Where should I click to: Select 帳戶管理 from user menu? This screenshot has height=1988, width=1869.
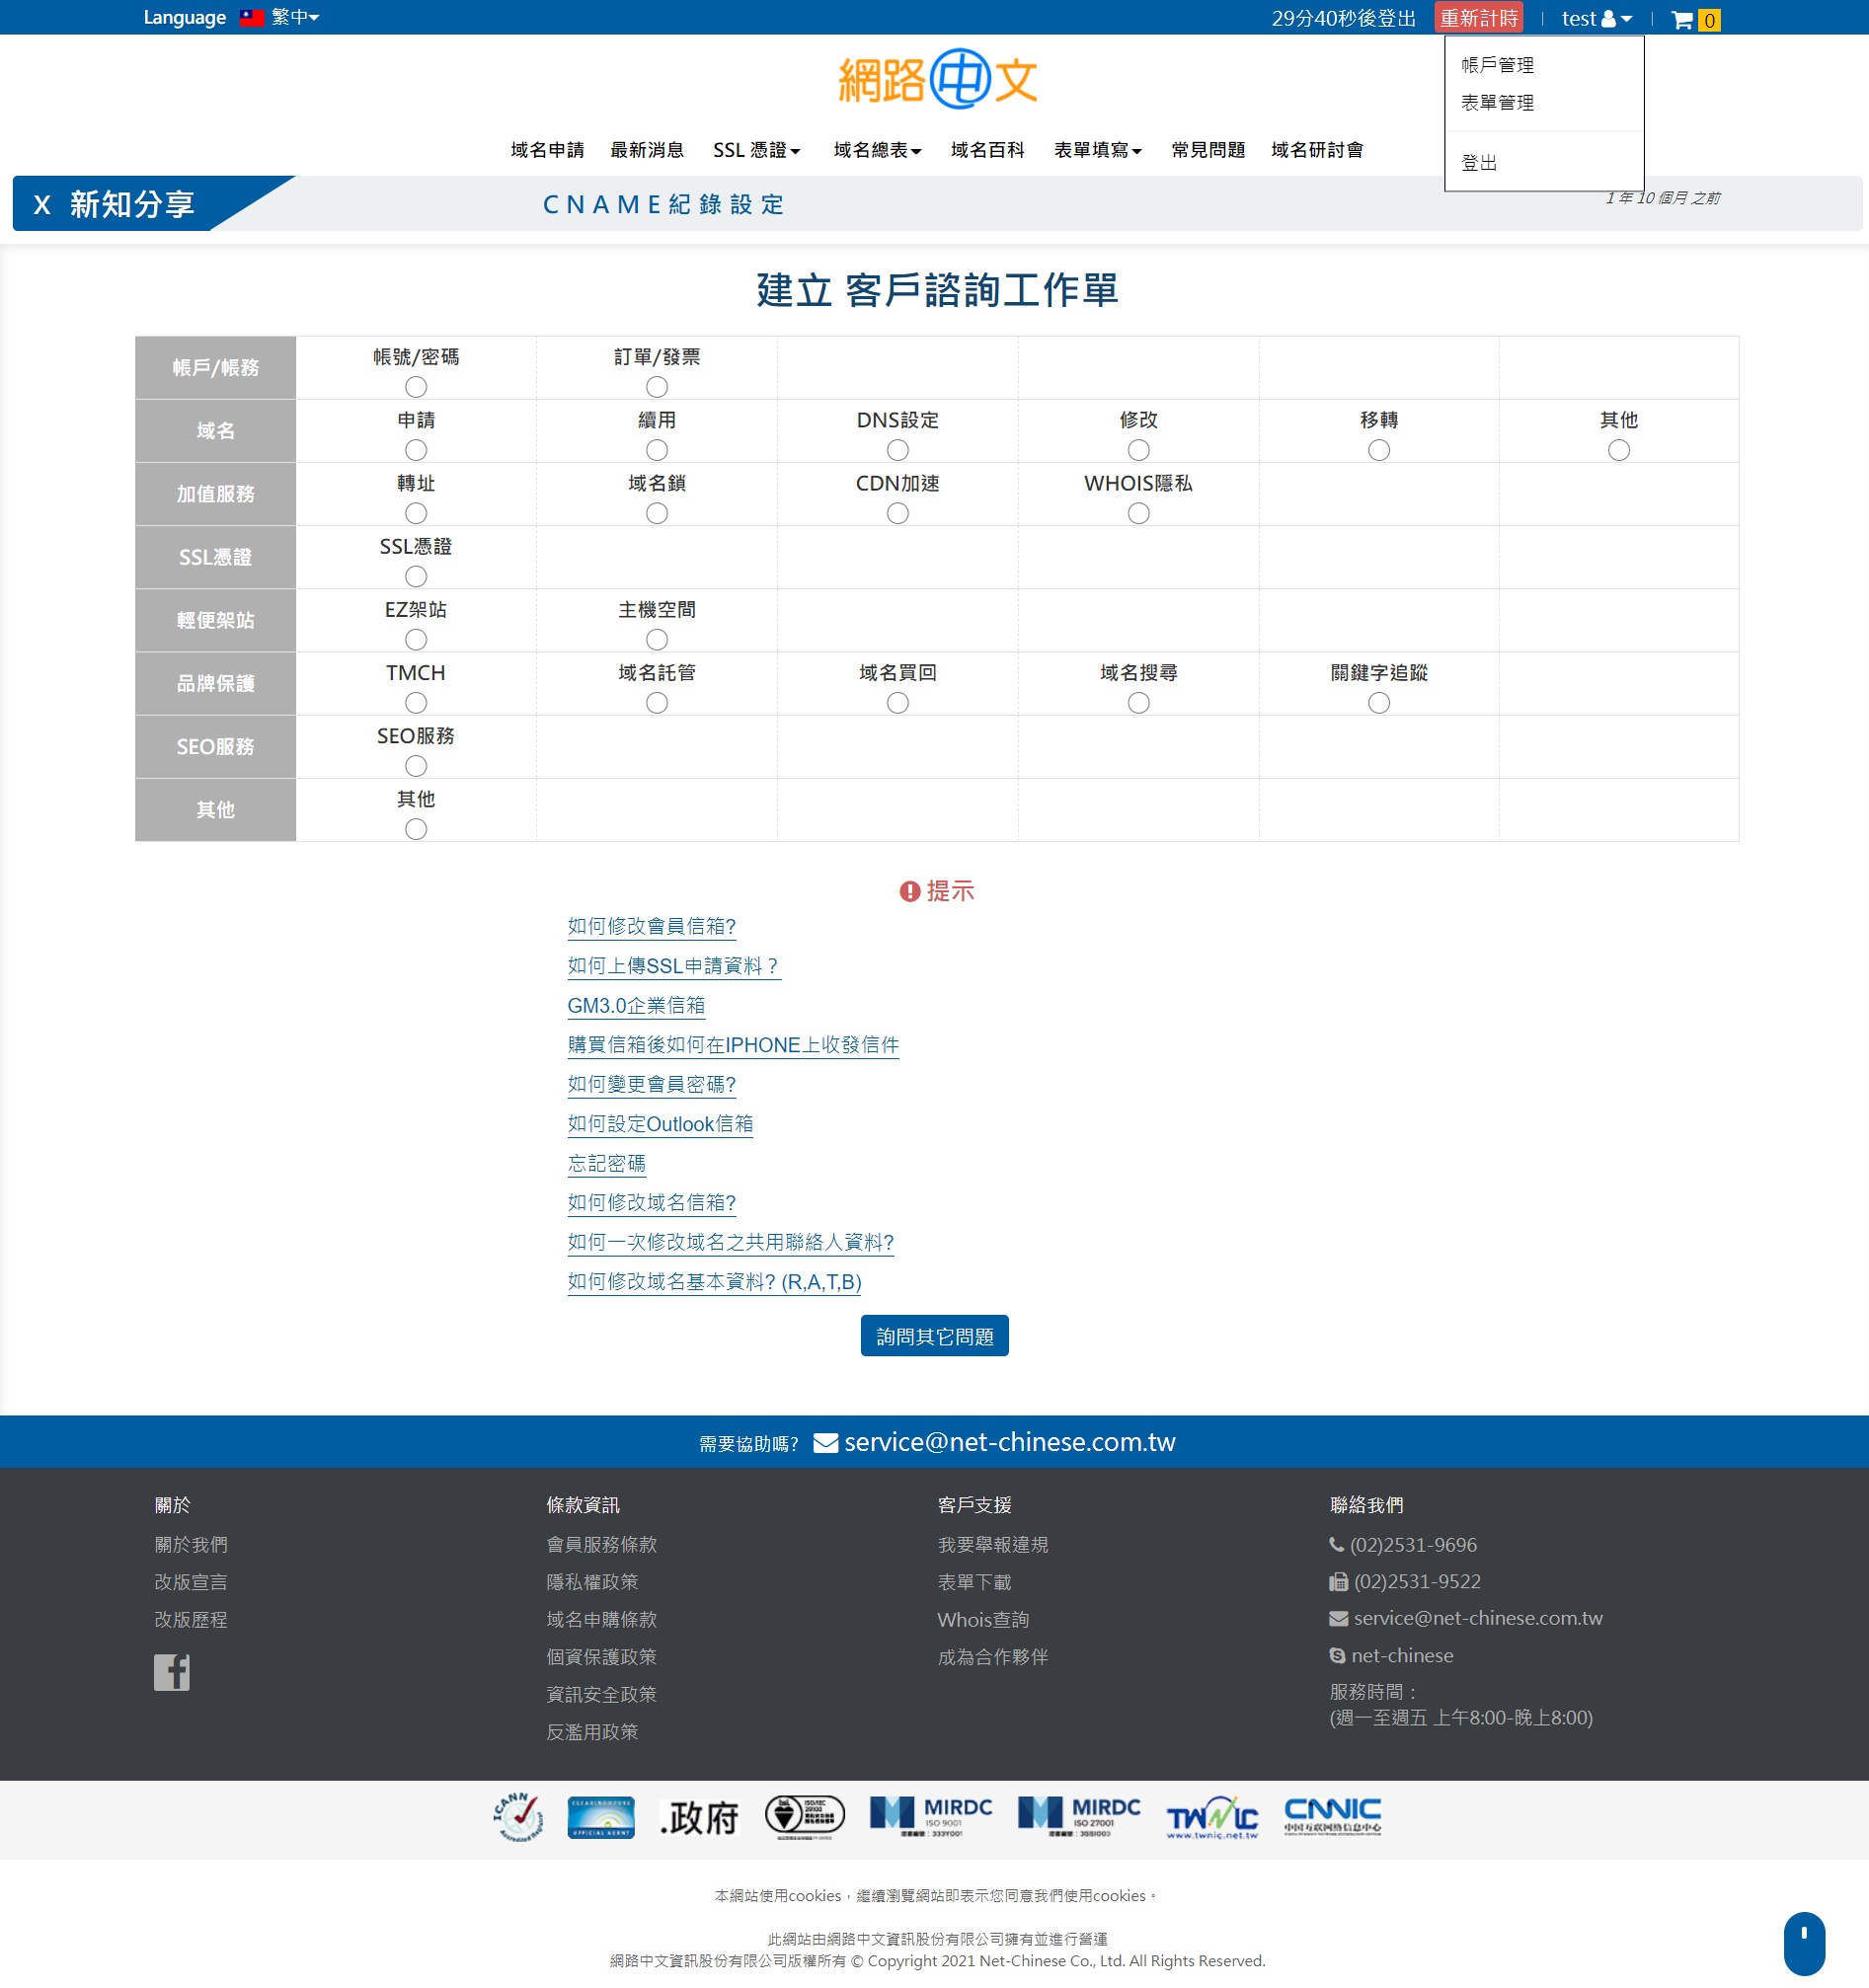pos(1496,65)
